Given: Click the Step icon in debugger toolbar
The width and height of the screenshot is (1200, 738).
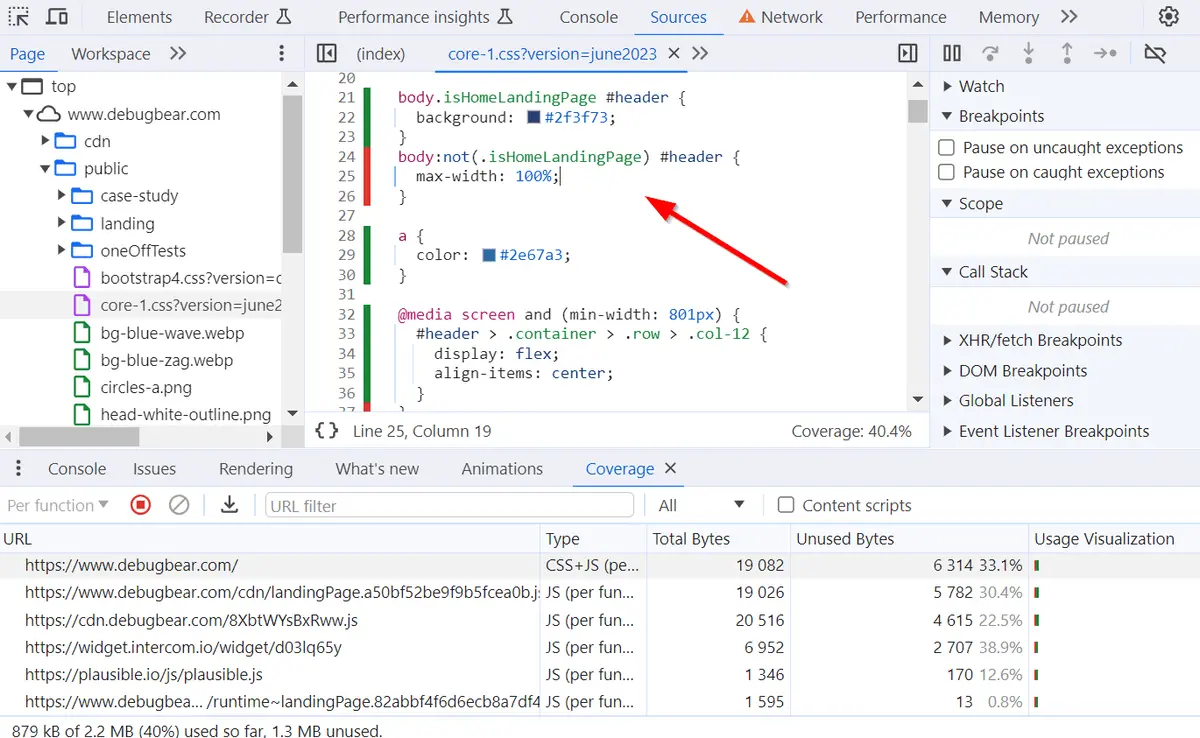Looking at the screenshot, I should click(1105, 54).
